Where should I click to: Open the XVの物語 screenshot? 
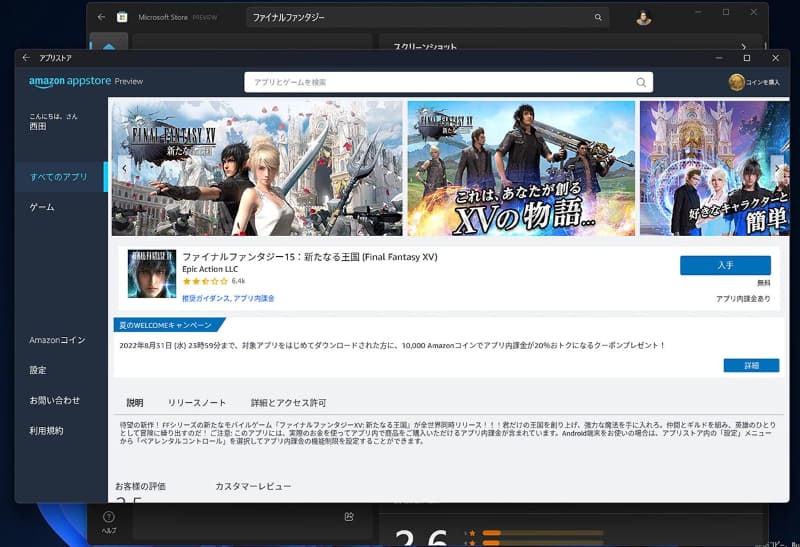[521, 168]
